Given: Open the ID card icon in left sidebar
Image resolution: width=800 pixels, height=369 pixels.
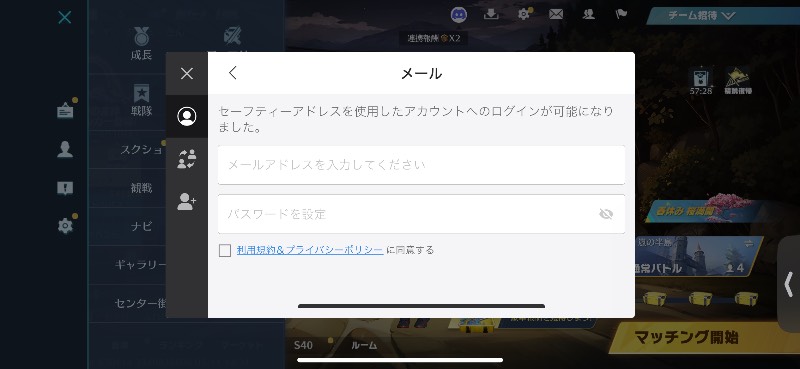Looking at the screenshot, I should click(x=65, y=110).
